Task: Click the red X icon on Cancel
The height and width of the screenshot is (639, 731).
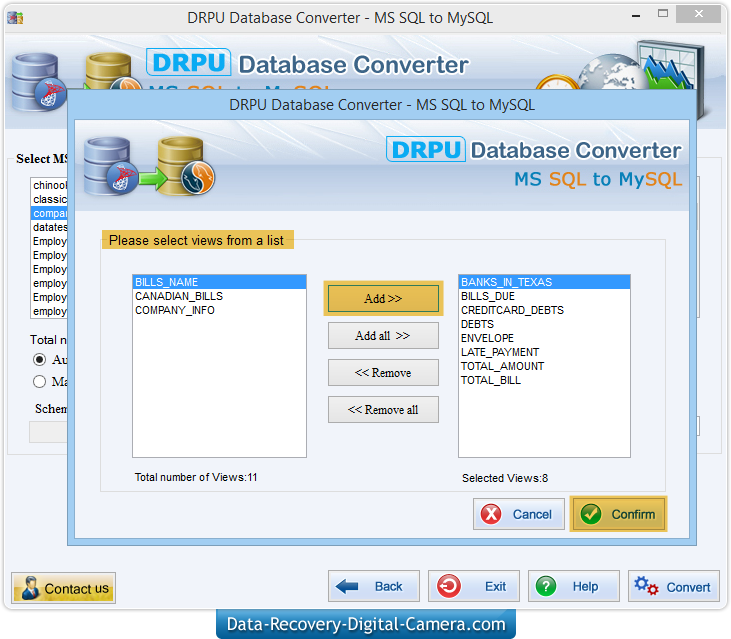Action: coord(491,514)
